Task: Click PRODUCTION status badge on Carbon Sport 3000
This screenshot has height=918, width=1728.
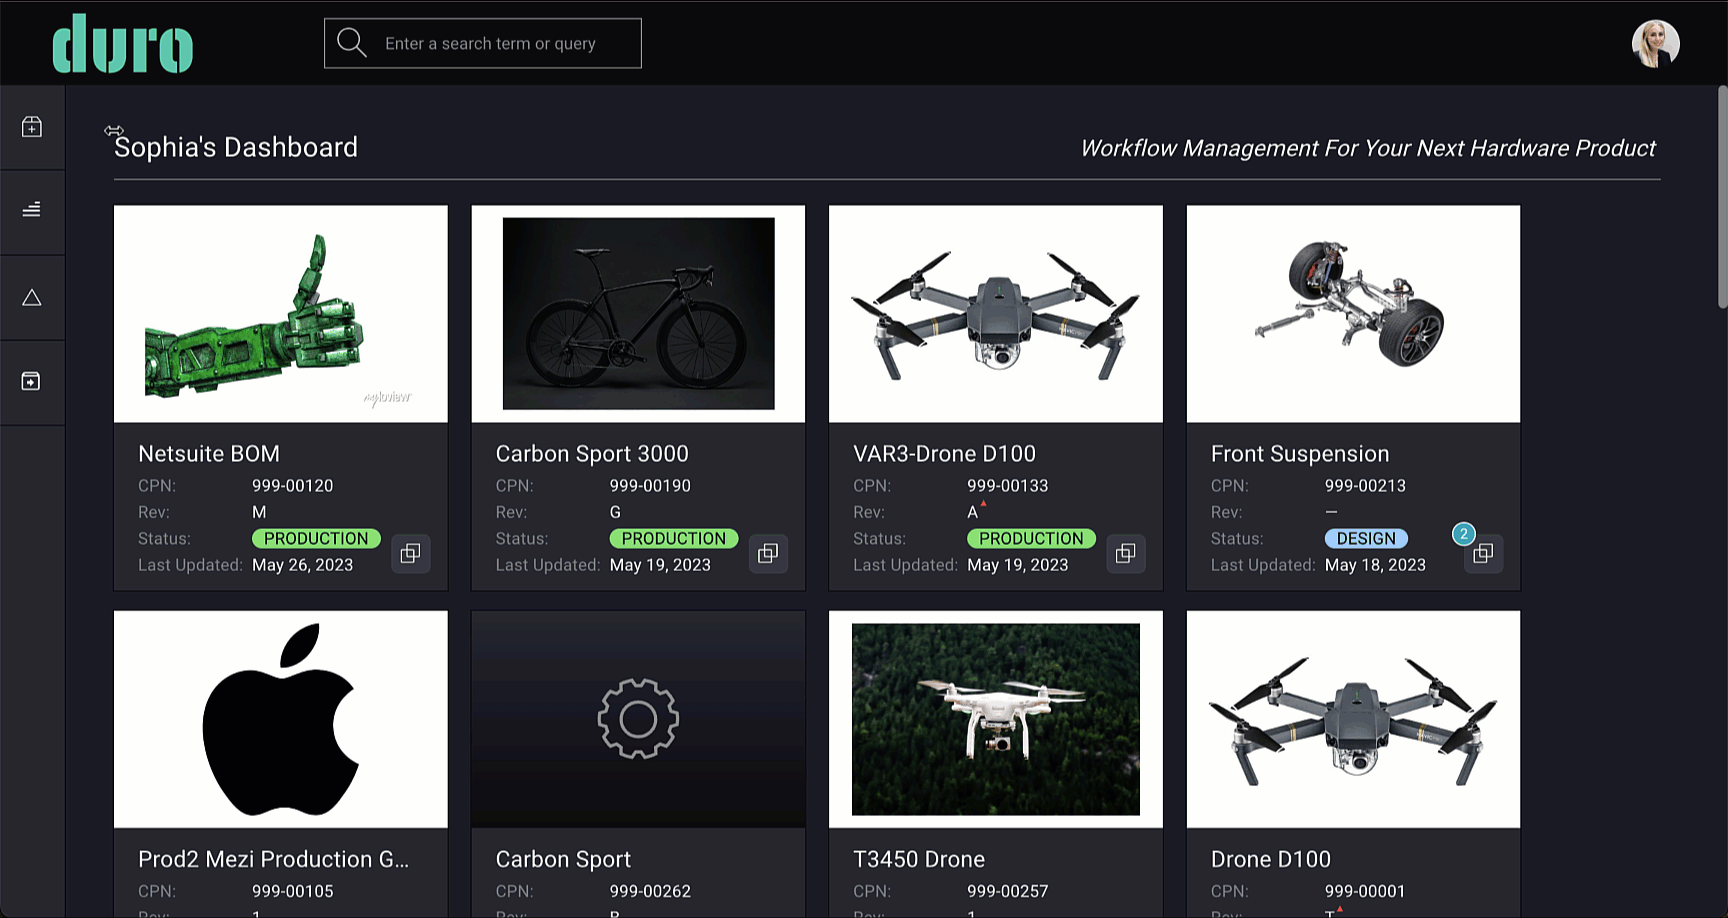Action: tap(673, 539)
